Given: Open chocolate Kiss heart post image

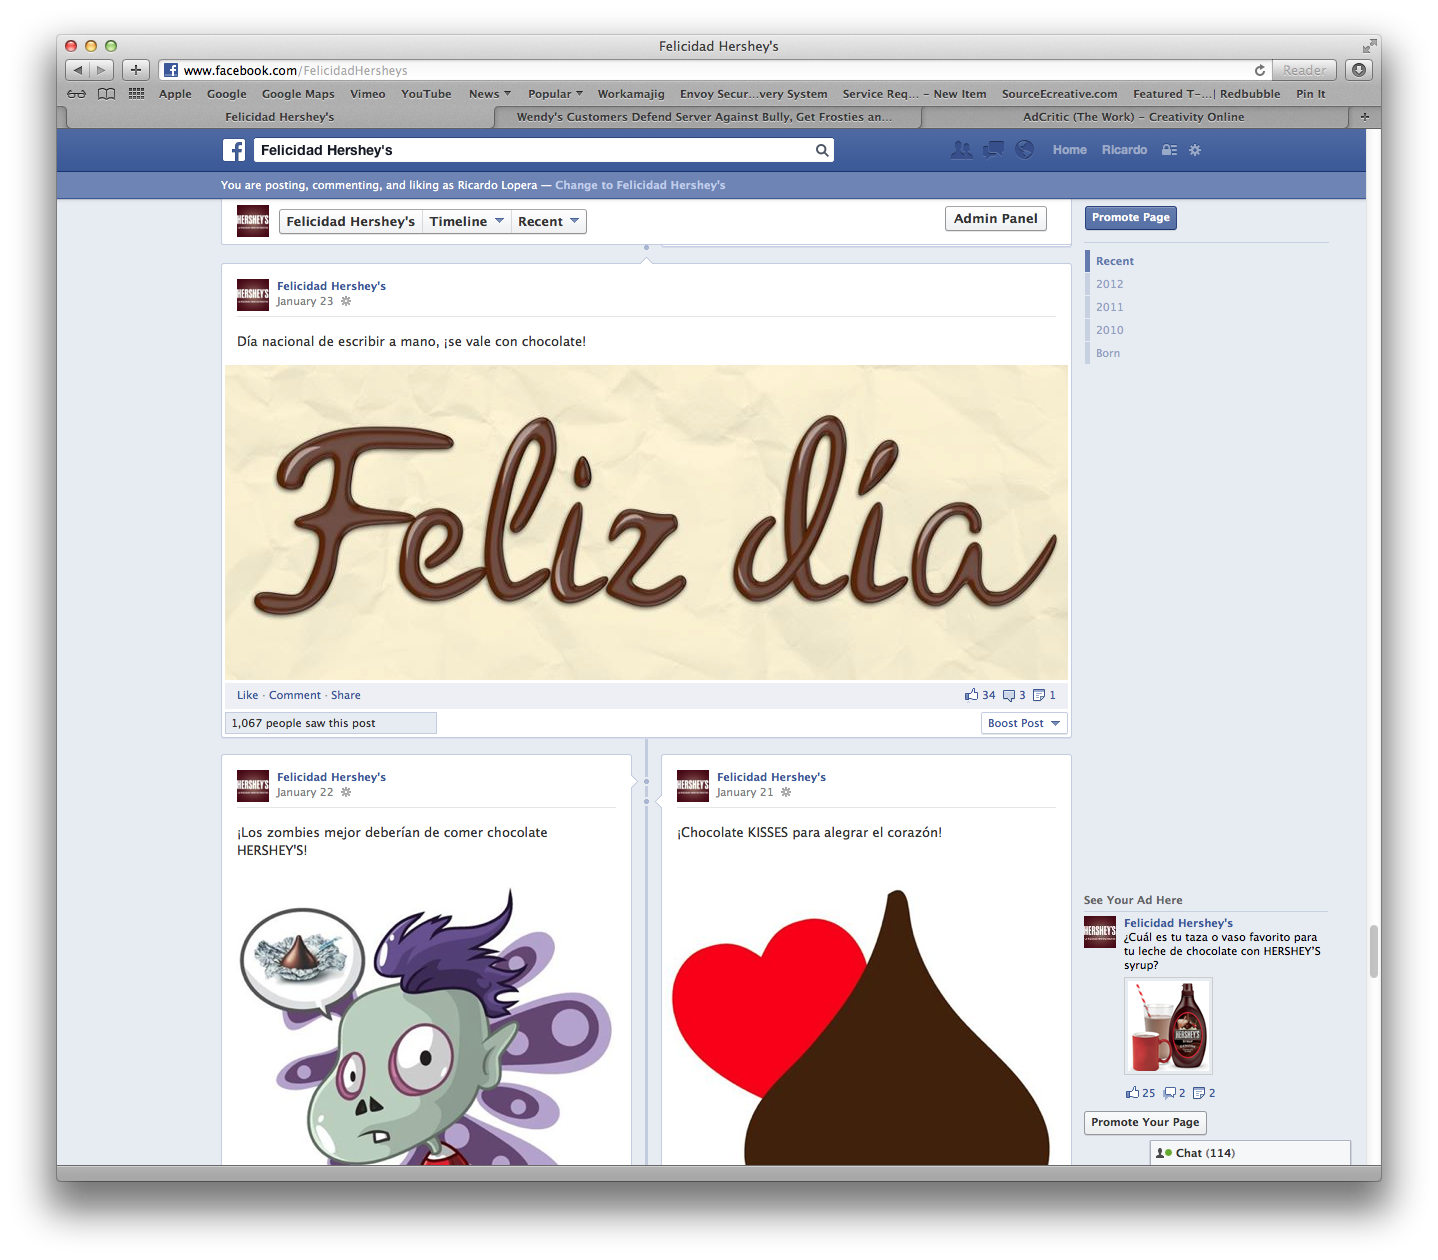Looking at the screenshot, I should coord(866,1025).
